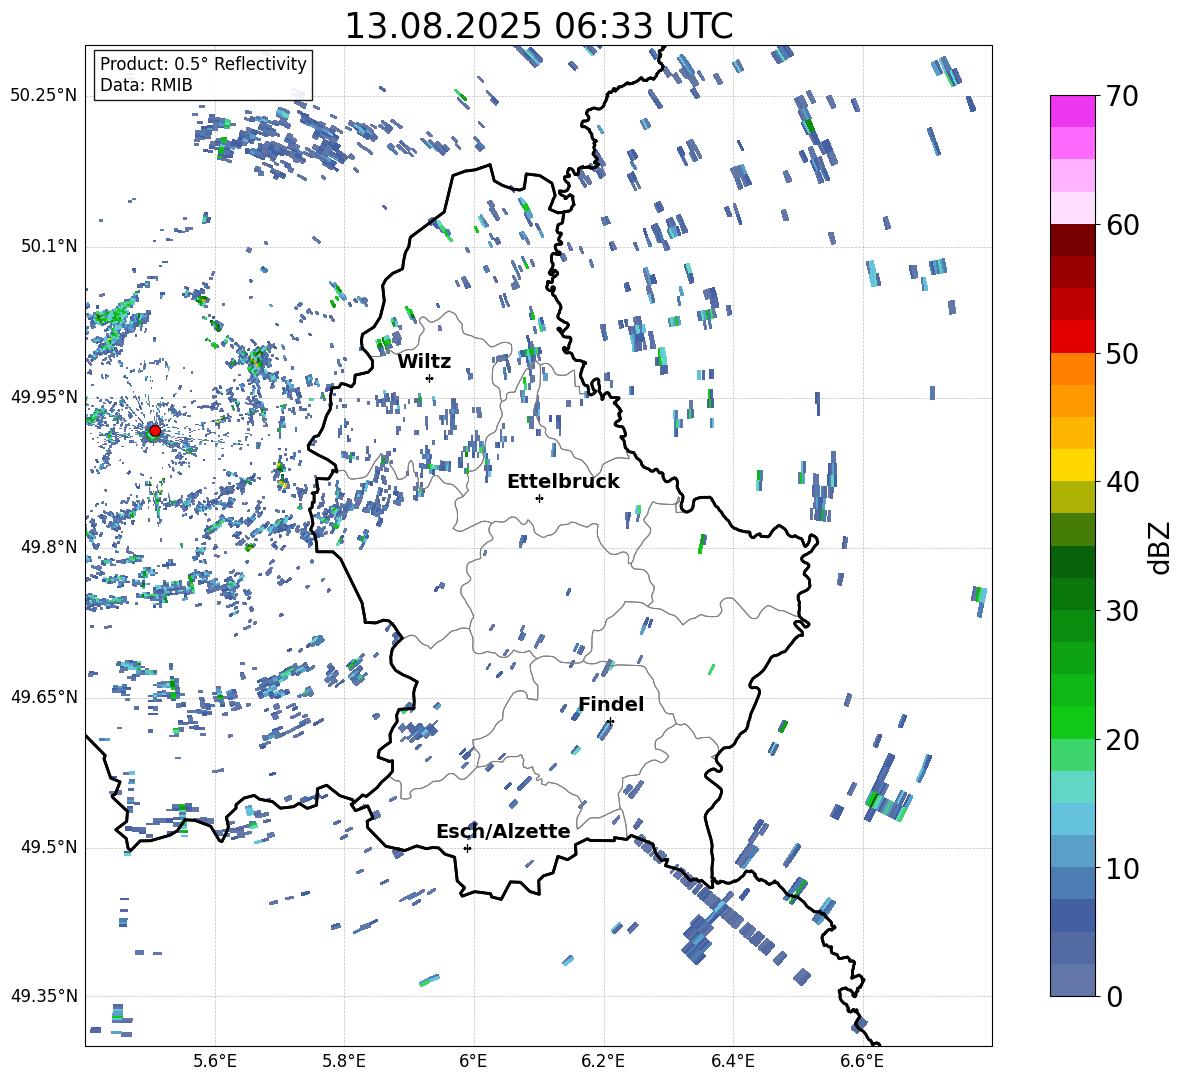Click the Product: 0.5° Reflectivity text
The height and width of the screenshot is (1081, 1184).
point(203,63)
